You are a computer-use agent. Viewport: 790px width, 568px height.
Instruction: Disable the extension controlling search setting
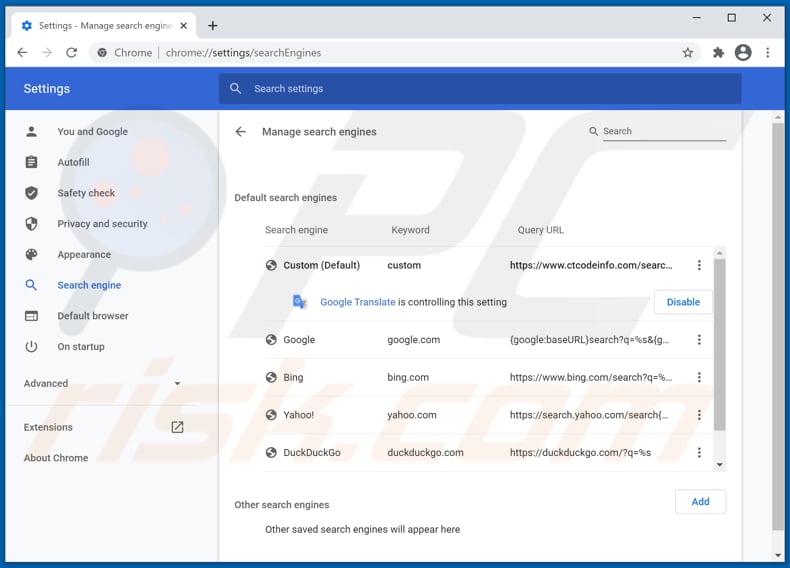(x=683, y=302)
